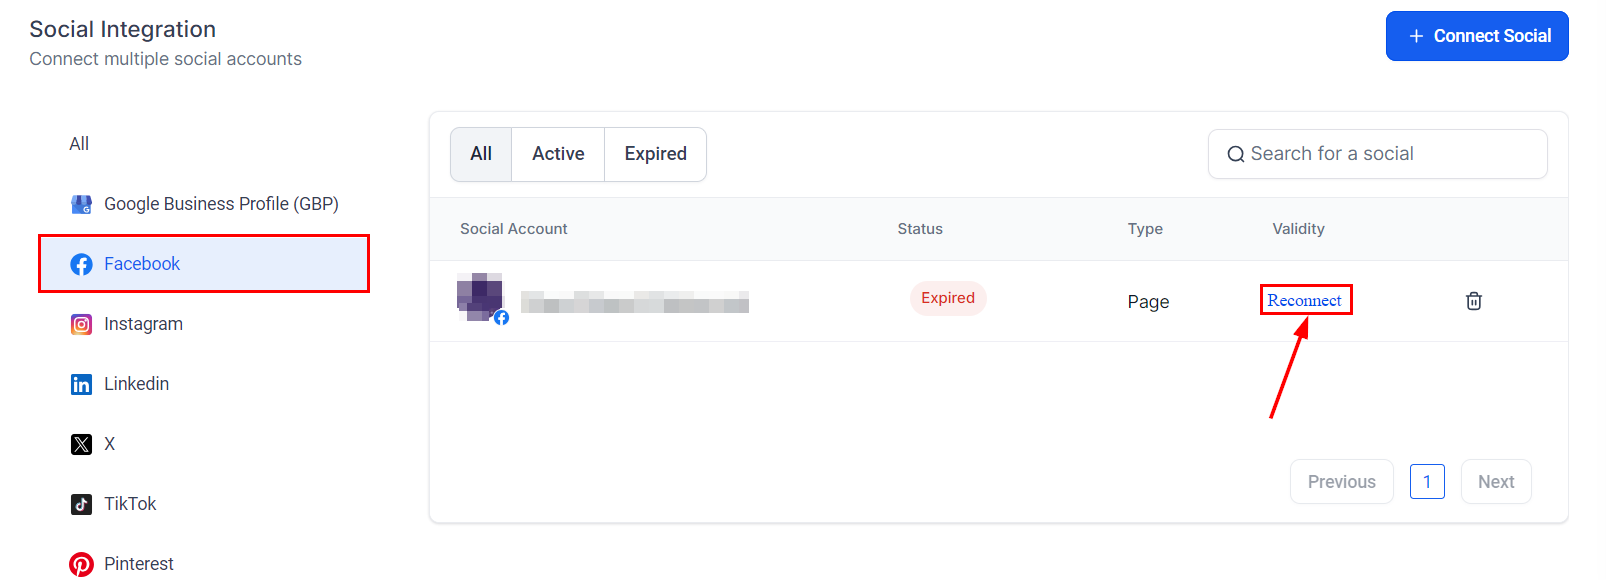Select the Facebook sidebar label
1606x580 pixels.
[x=142, y=264]
